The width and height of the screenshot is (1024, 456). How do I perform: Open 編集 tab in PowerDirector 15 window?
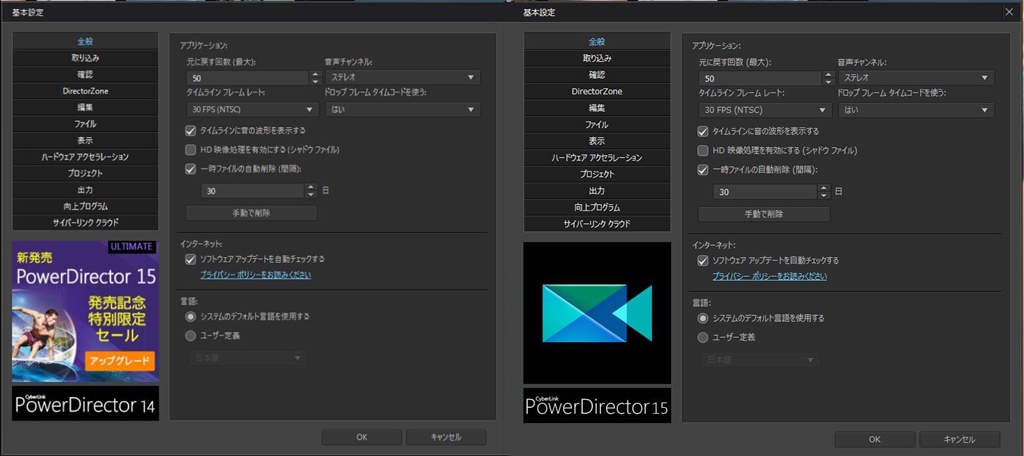click(x=597, y=108)
